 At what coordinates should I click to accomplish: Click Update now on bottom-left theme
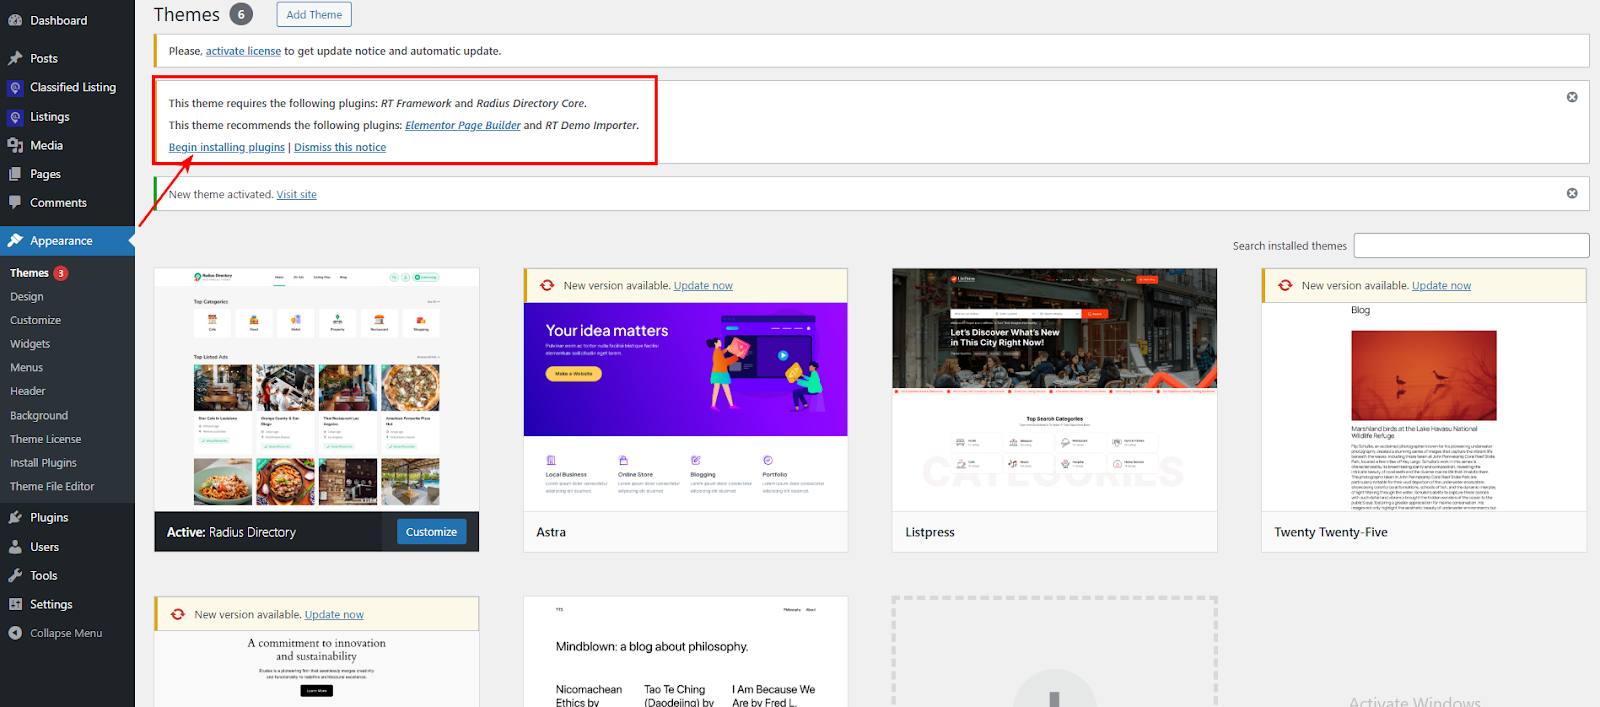click(x=334, y=615)
